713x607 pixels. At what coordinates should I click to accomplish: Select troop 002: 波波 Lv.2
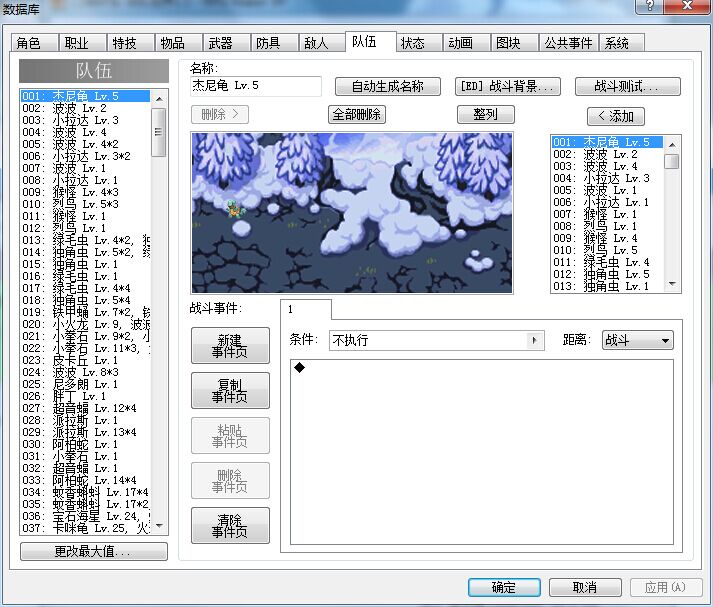[x=85, y=108]
